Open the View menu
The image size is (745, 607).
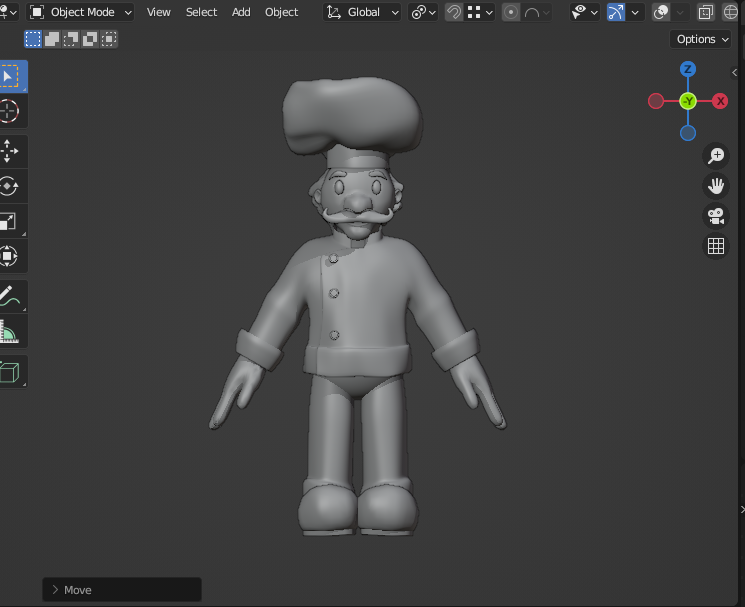click(158, 12)
